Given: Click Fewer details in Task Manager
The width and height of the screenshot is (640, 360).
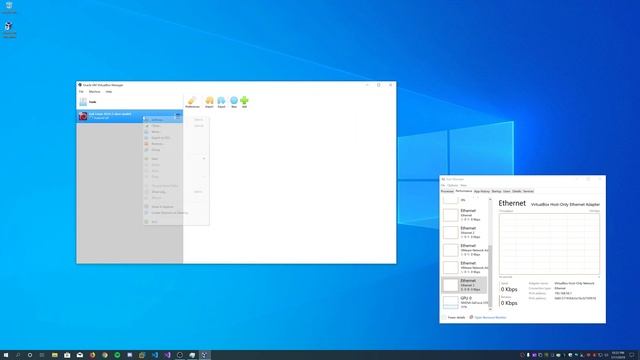Looking at the screenshot, I should pyautogui.click(x=453, y=317).
